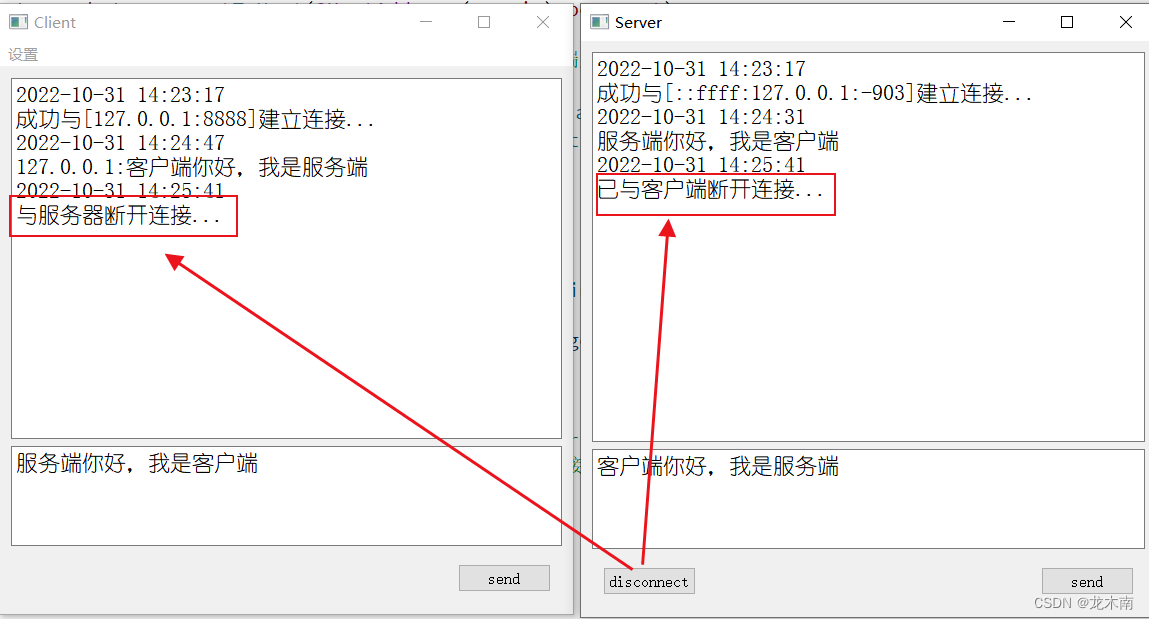This screenshot has width=1149, height=619.
Task: Click the 已与客户端断开连接 log line in Server
Action: 710,190
